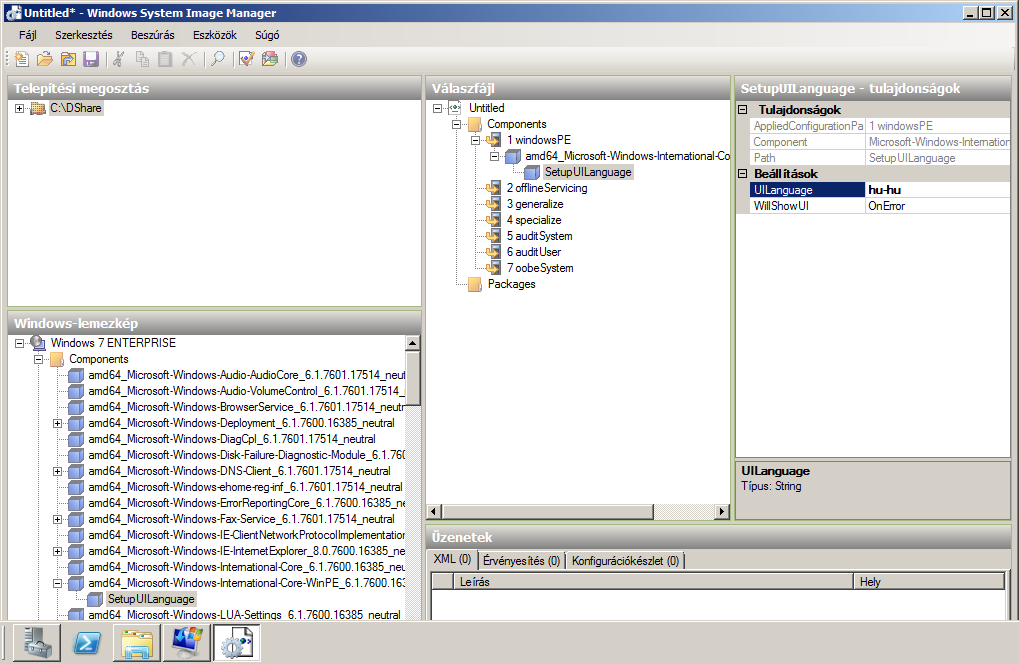Click the answer file scrollbar right arrow
This screenshot has height=664, width=1019.
tap(721, 511)
